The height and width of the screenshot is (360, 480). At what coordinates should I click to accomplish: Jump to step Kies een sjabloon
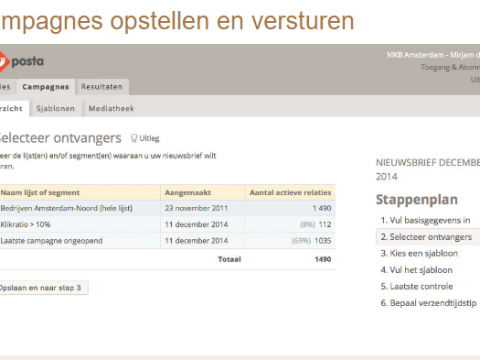click(x=419, y=253)
